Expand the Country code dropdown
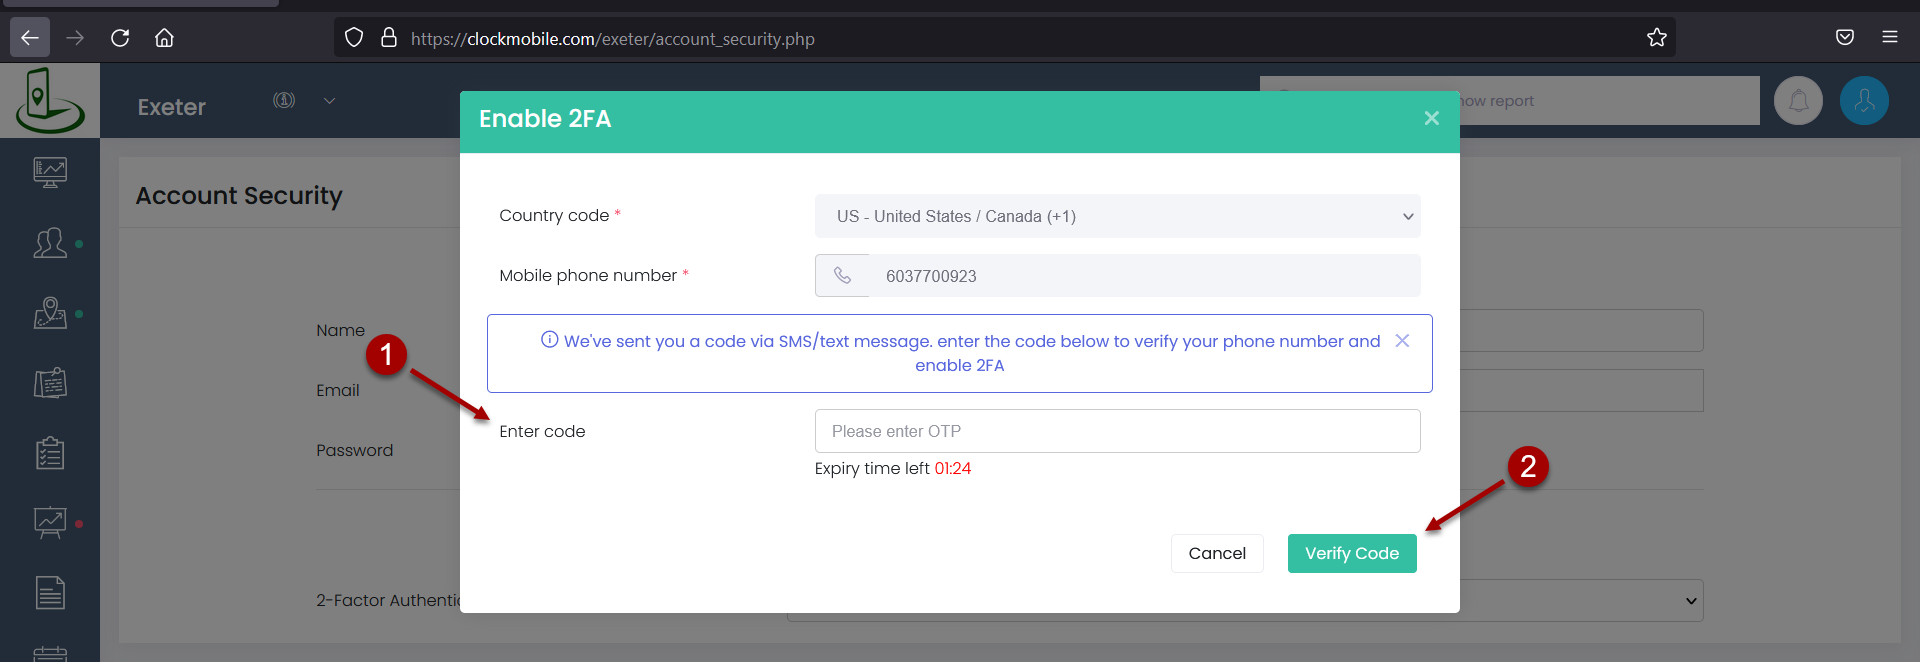This screenshot has width=1920, height=662. [1117, 216]
